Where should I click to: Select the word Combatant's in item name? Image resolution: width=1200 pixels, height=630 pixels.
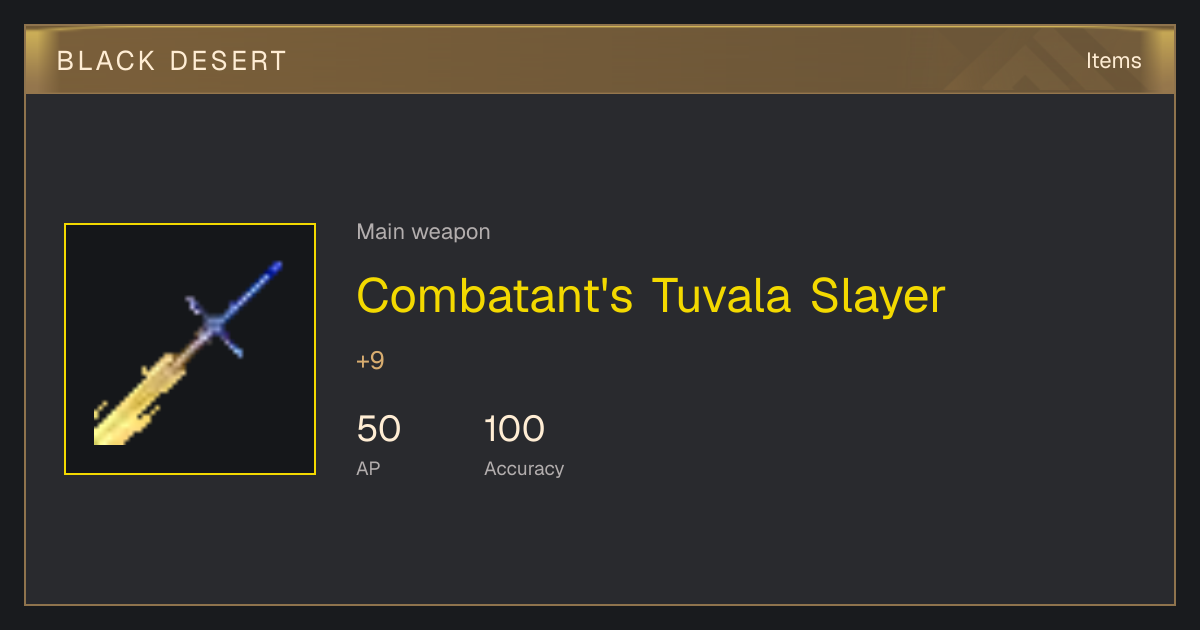[x=495, y=296]
